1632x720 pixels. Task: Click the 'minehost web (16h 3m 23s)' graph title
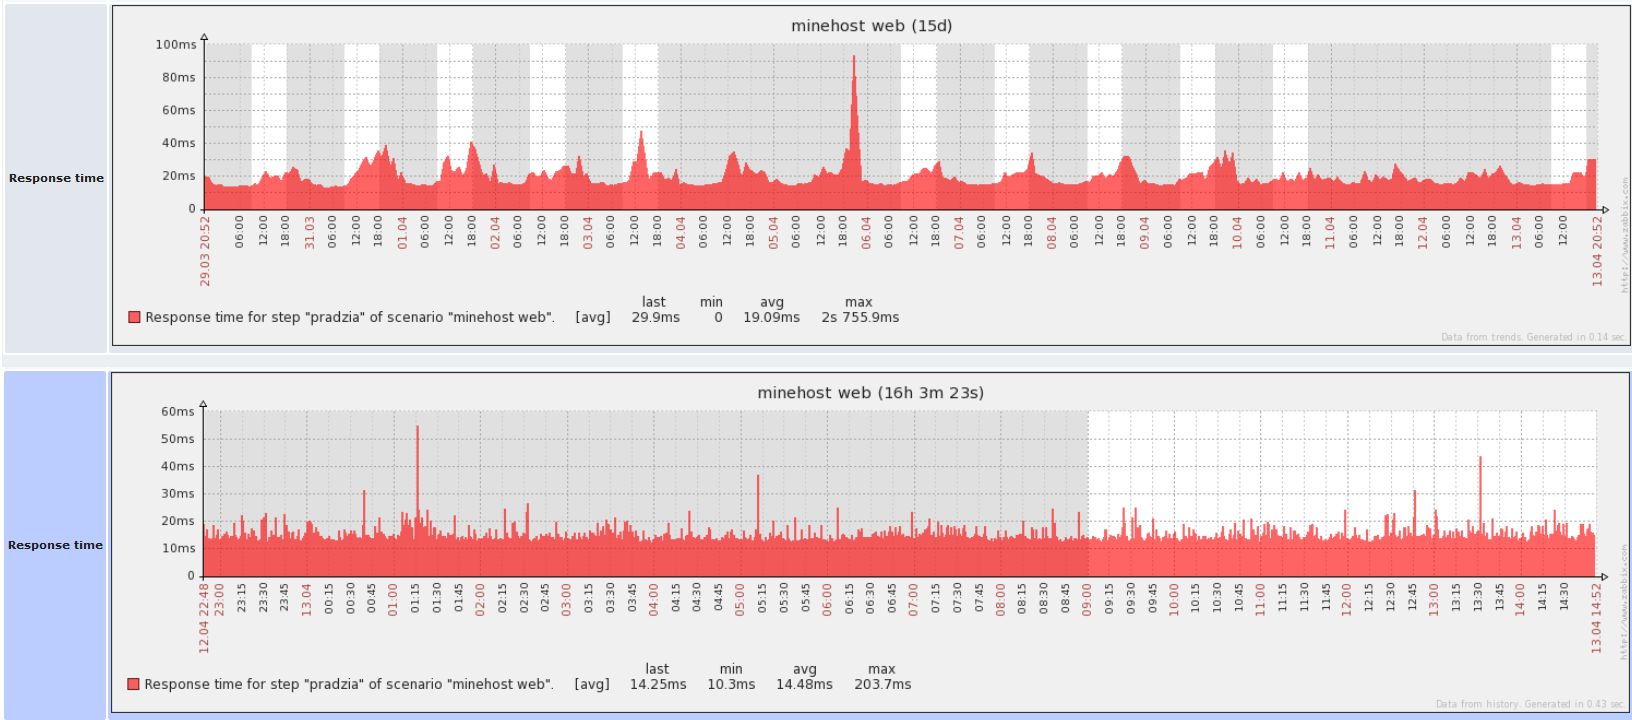tap(870, 393)
